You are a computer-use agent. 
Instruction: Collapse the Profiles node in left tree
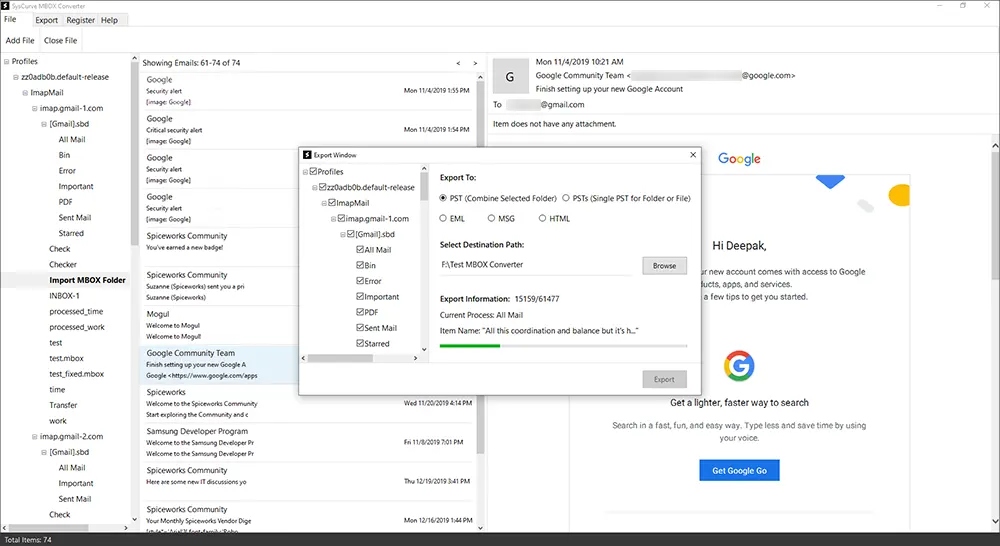tap(6, 62)
